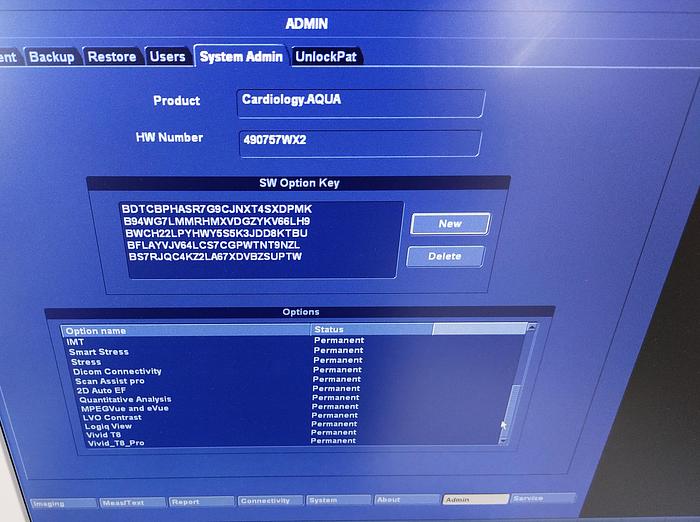Select the Scan Assist pro row

(x=292, y=380)
